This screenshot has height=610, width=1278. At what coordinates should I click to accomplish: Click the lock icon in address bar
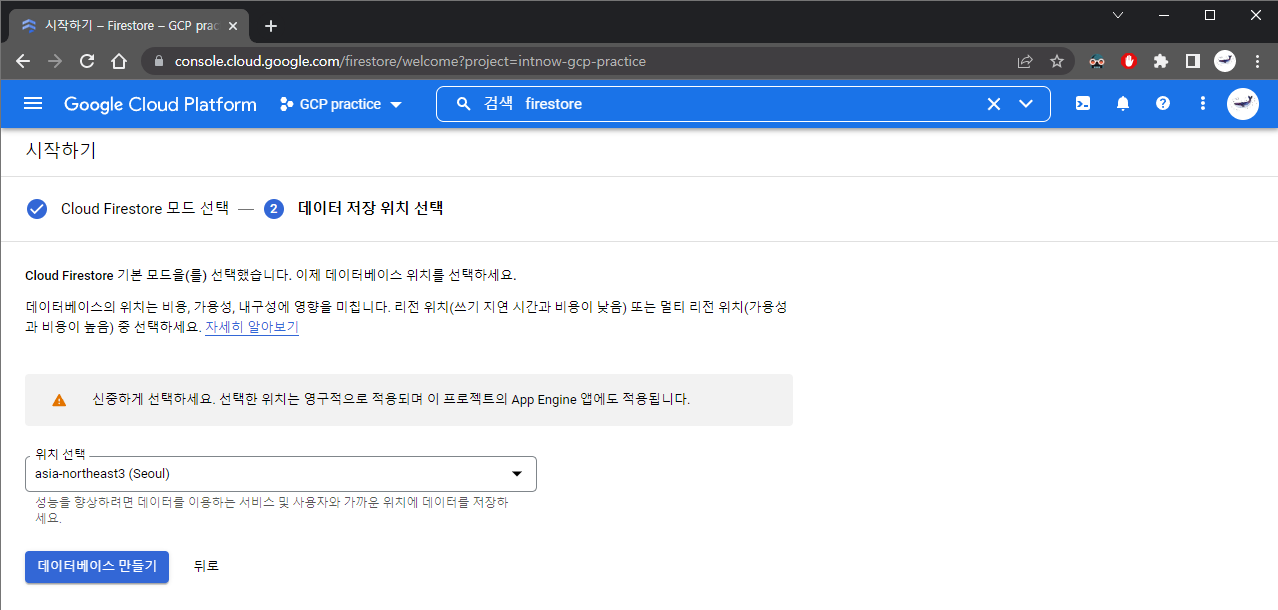(158, 61)
